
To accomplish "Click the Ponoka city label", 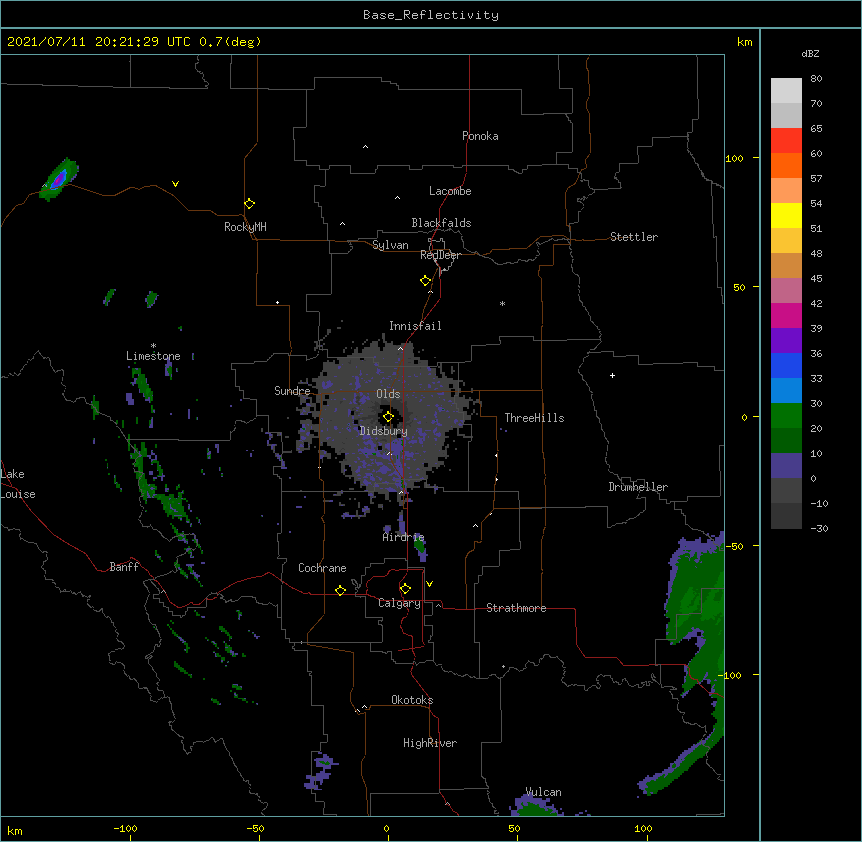I will pyautogui.click(x=480, y=136).
